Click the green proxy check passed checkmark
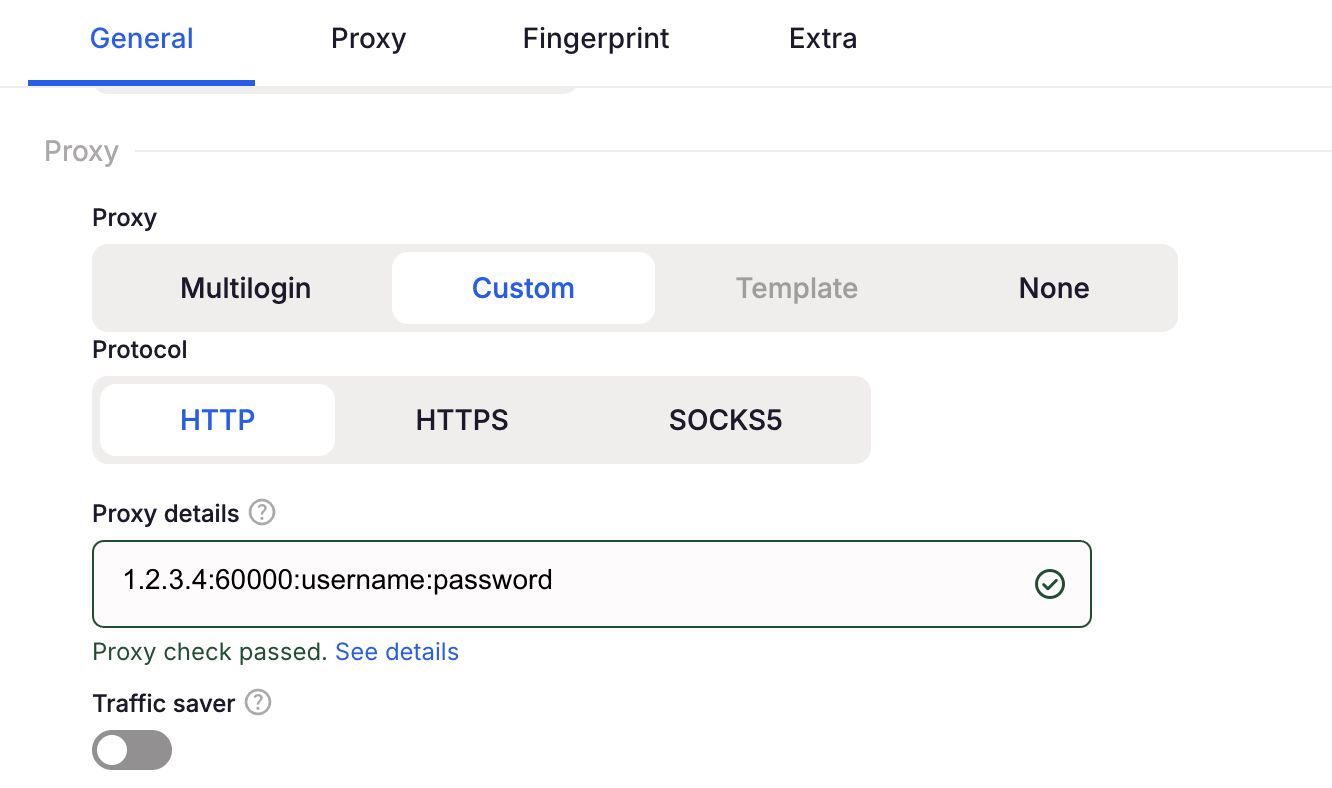This screenshot has height=788, width=1332. coord(1050,584)
